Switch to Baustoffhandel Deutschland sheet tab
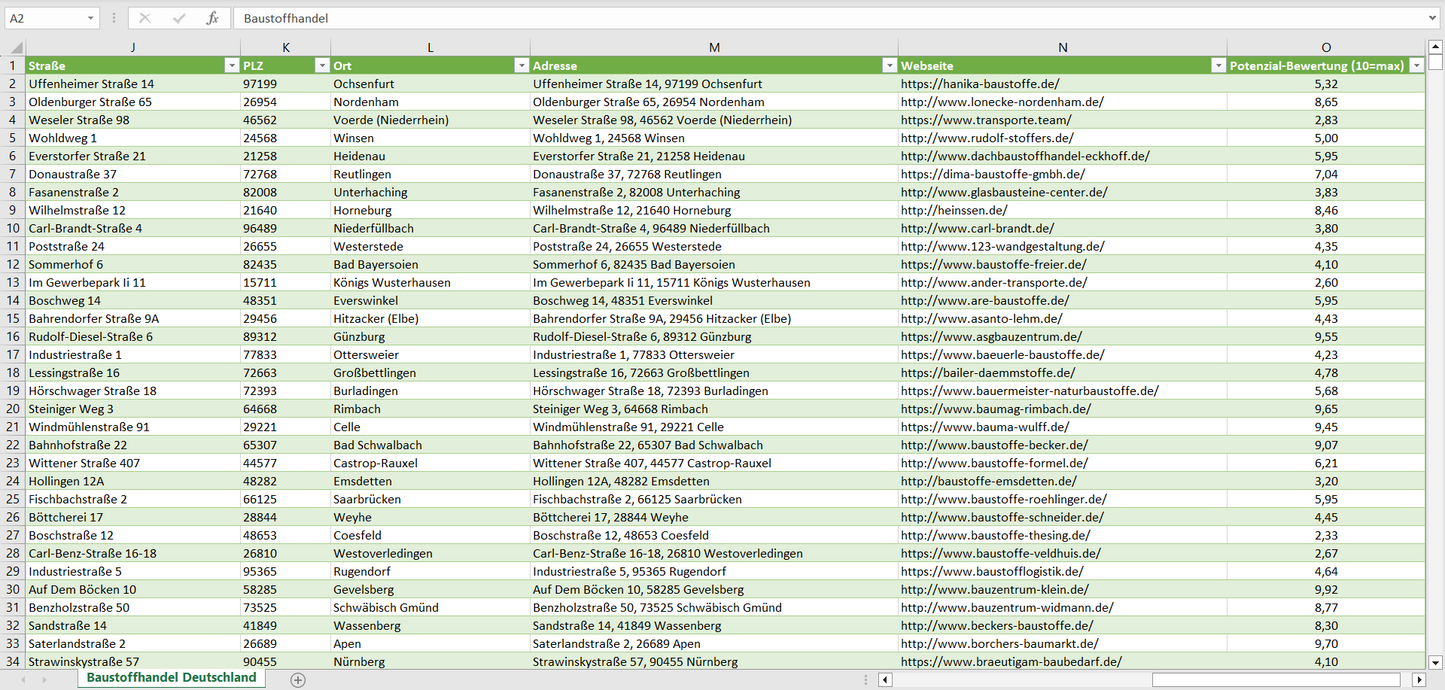This screenshot has width=1445, height=690. coord(171,678)
